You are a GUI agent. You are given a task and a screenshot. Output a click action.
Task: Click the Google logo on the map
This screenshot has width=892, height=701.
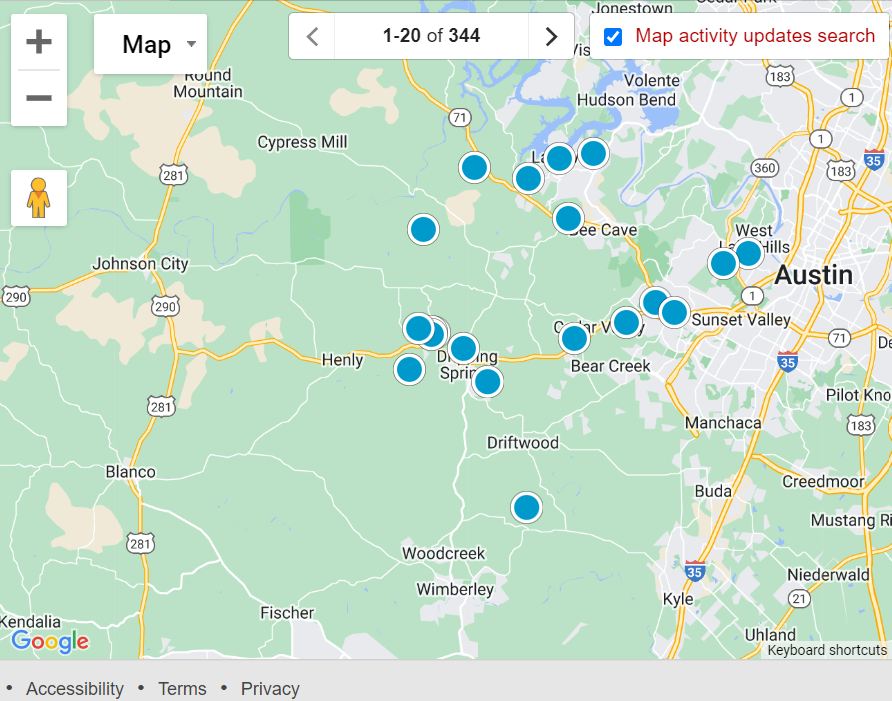click(50, 642)
